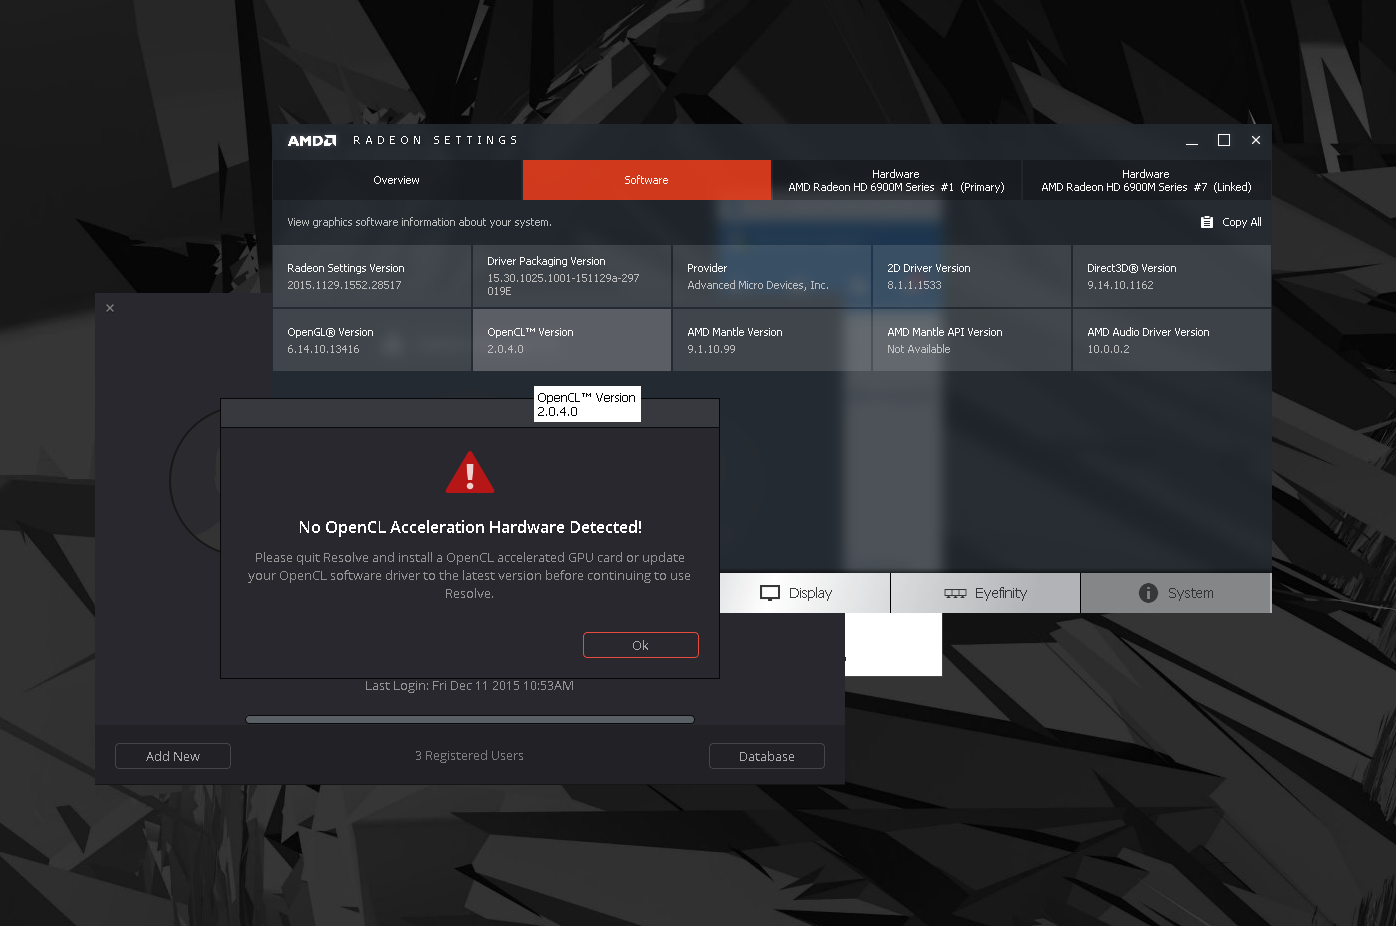Click the horizontal scrollbar under the user list

click(470, 719)
